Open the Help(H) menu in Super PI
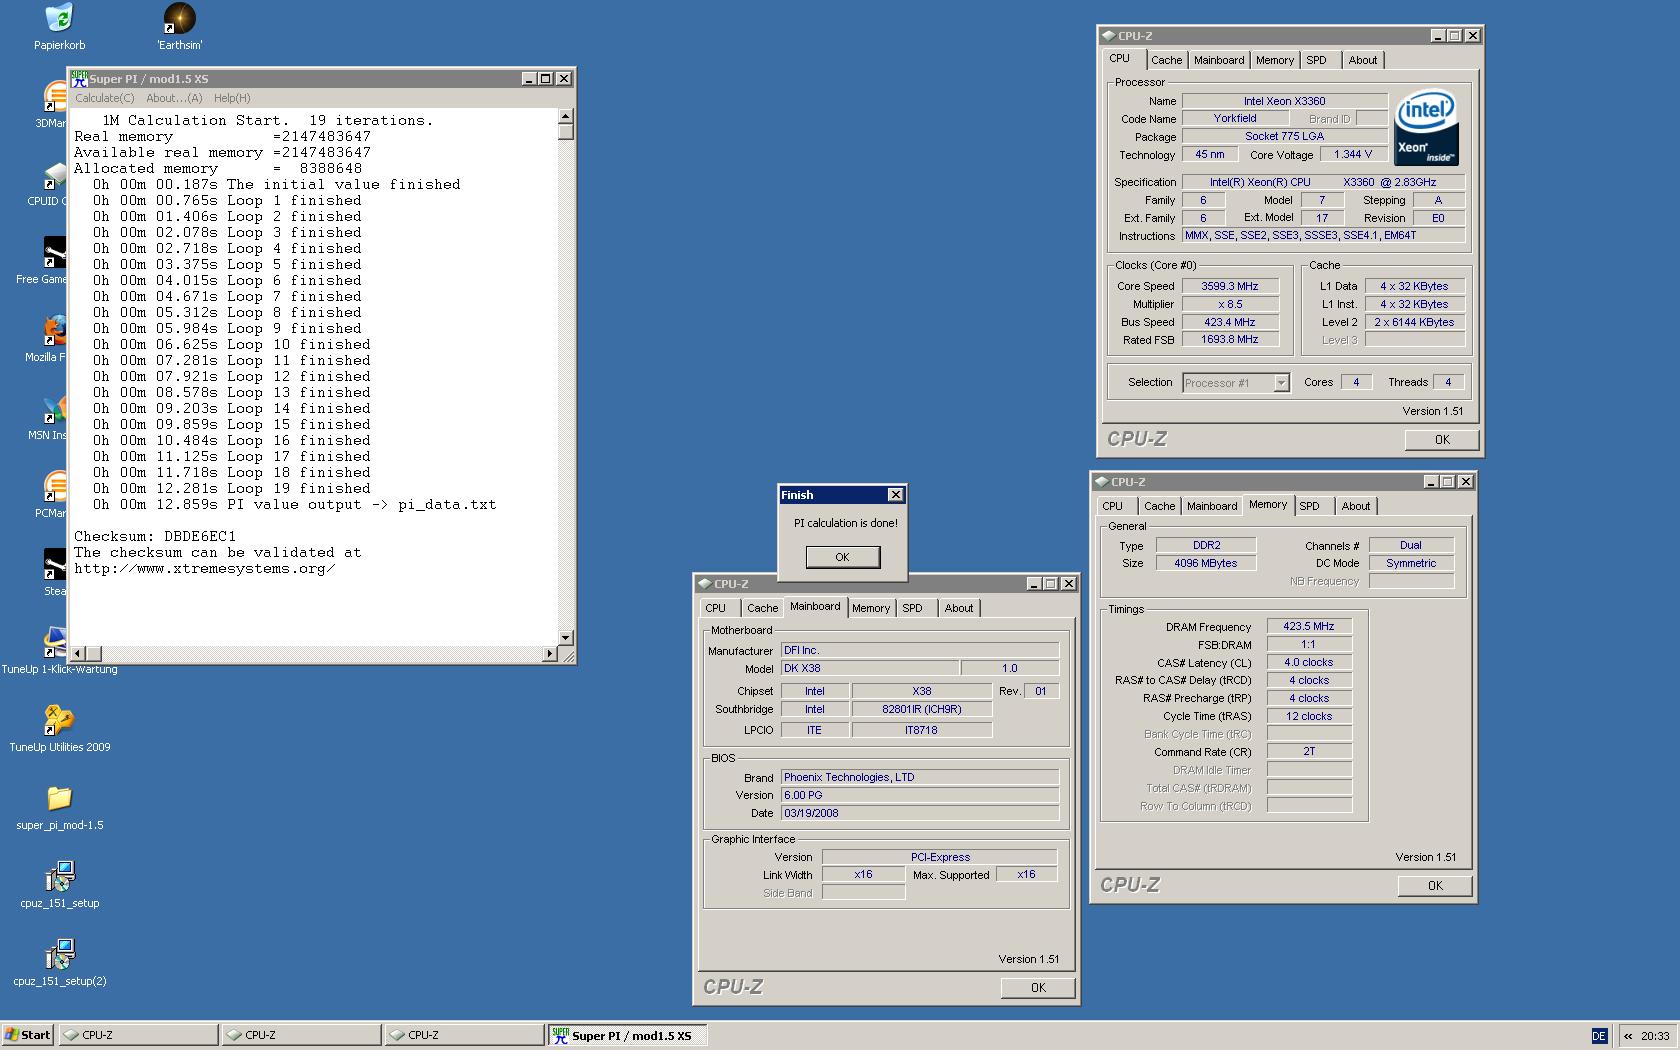Image resolution: width=1680 pixels, height=1050 pixels. (x=232, y=98)
